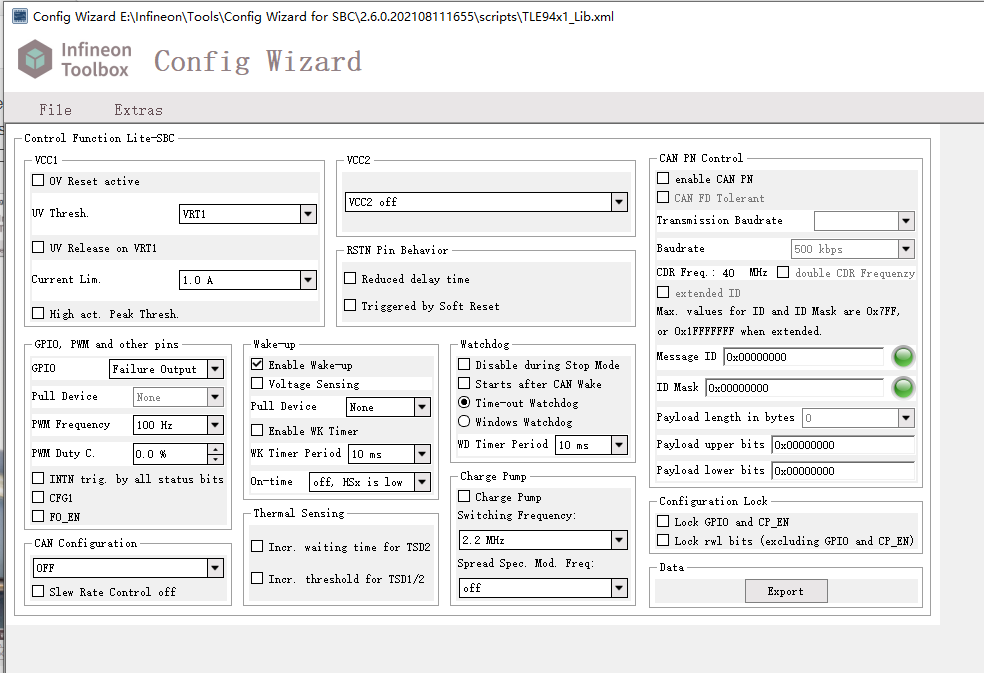The height and width of the screenshot is (673, 984).
Task: Click PWM Duty C. value field
Action: click(171, 454)
